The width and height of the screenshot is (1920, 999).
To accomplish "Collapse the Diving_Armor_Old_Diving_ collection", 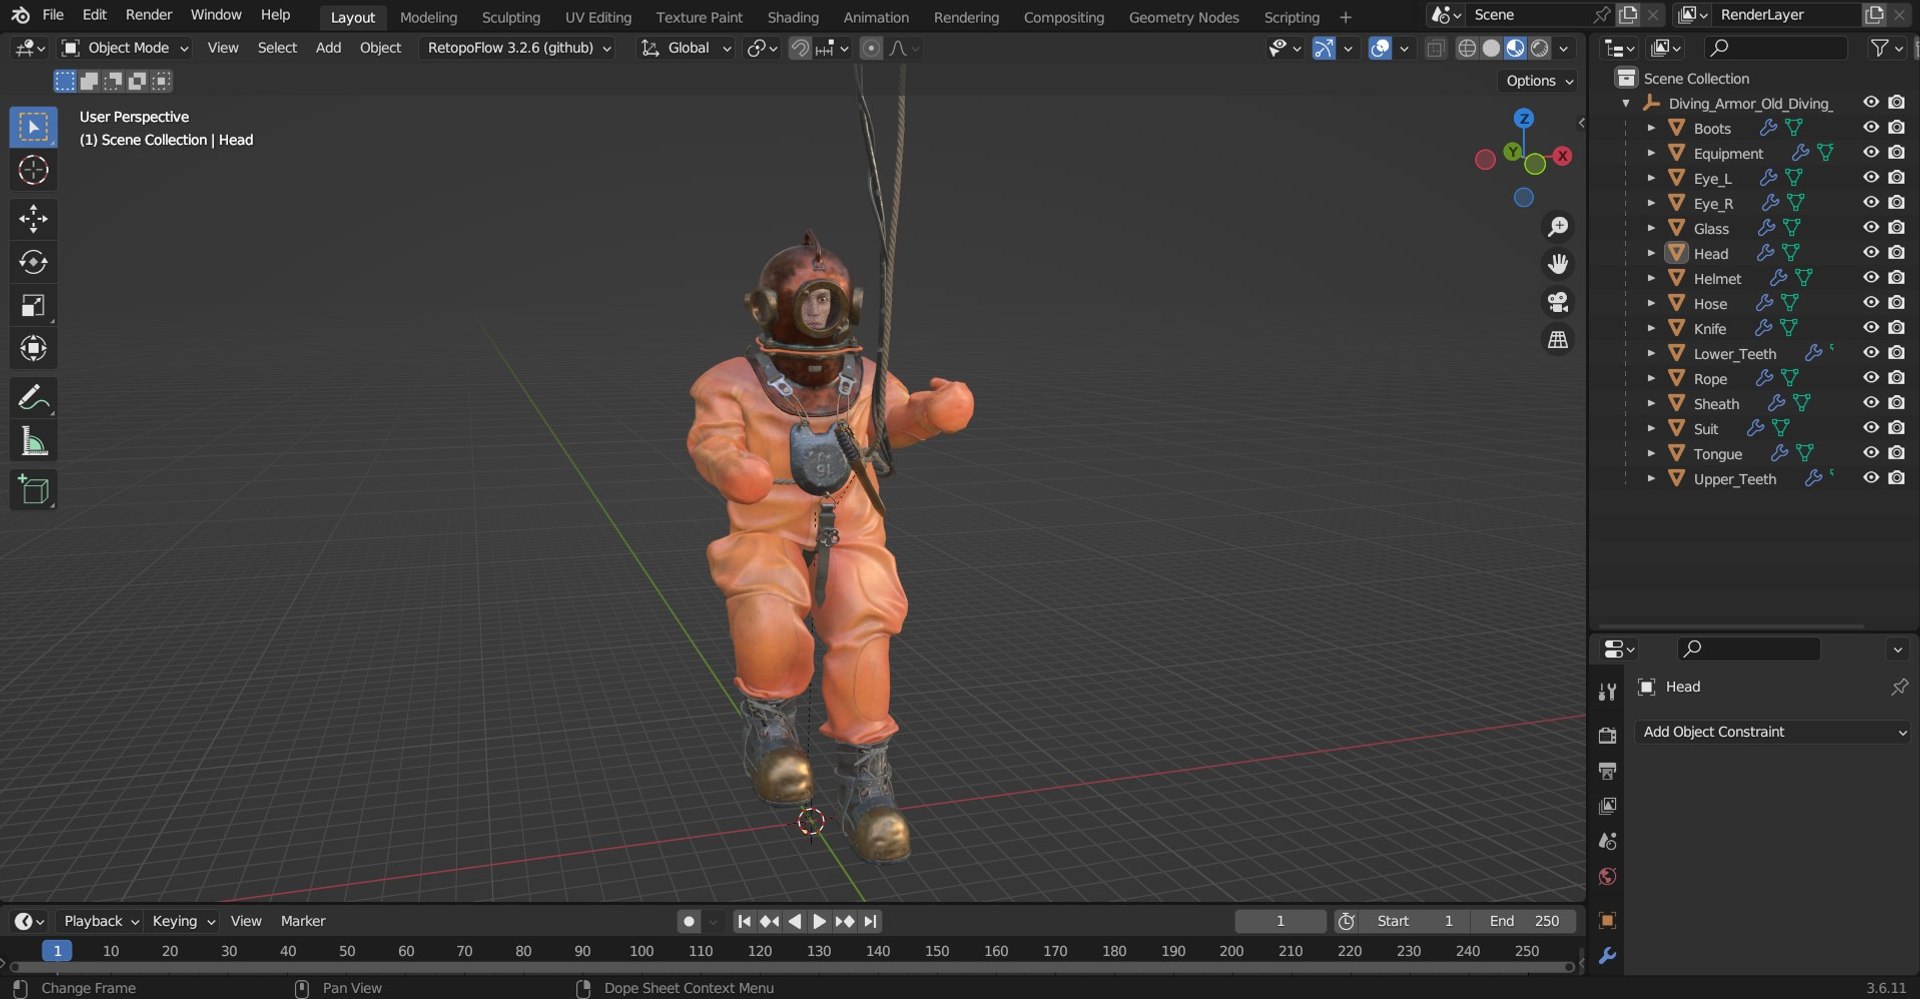I will click(x=1626, y=103).
